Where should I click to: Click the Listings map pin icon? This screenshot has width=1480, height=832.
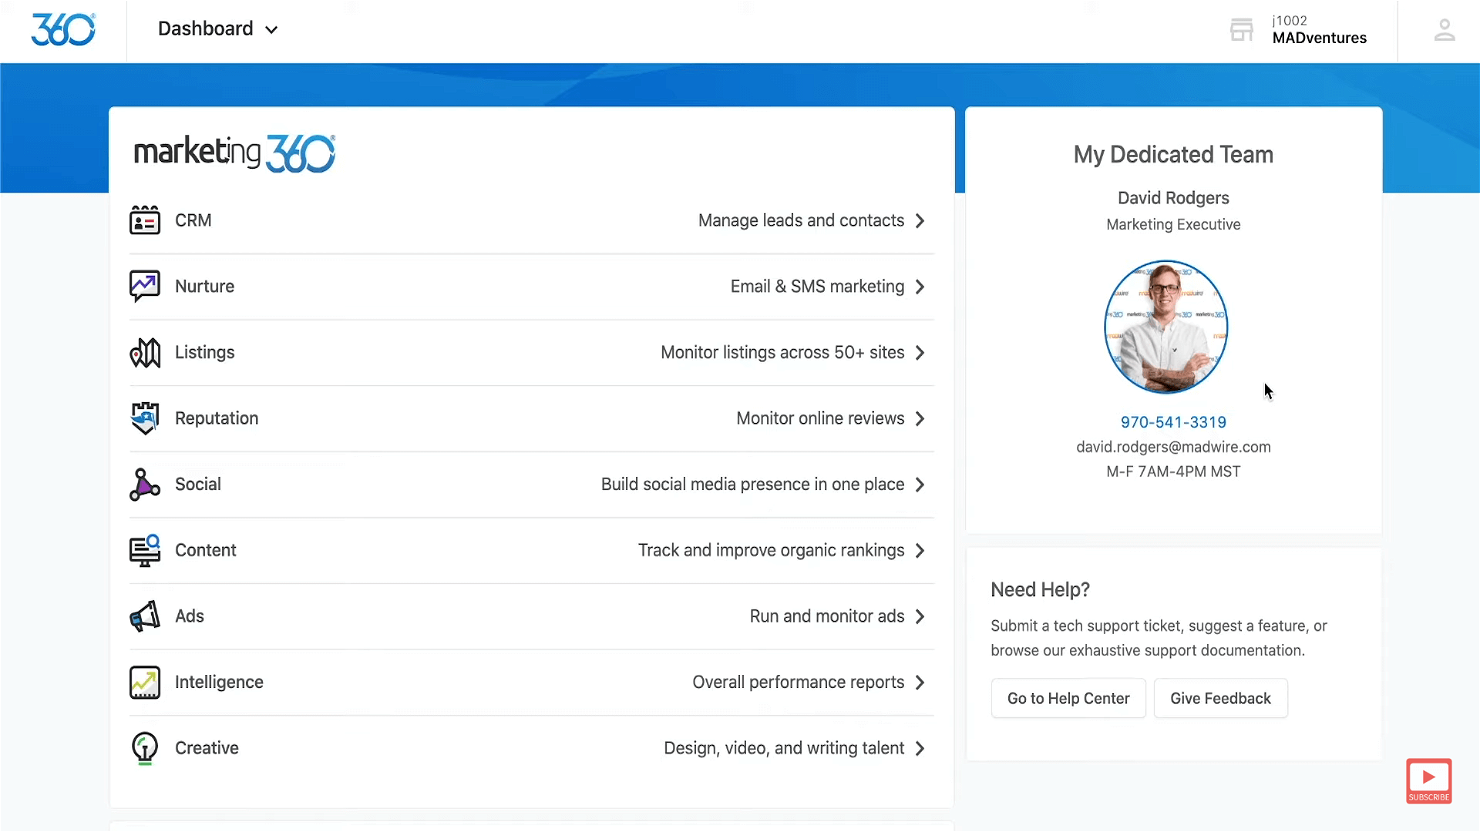pos(145,352)
